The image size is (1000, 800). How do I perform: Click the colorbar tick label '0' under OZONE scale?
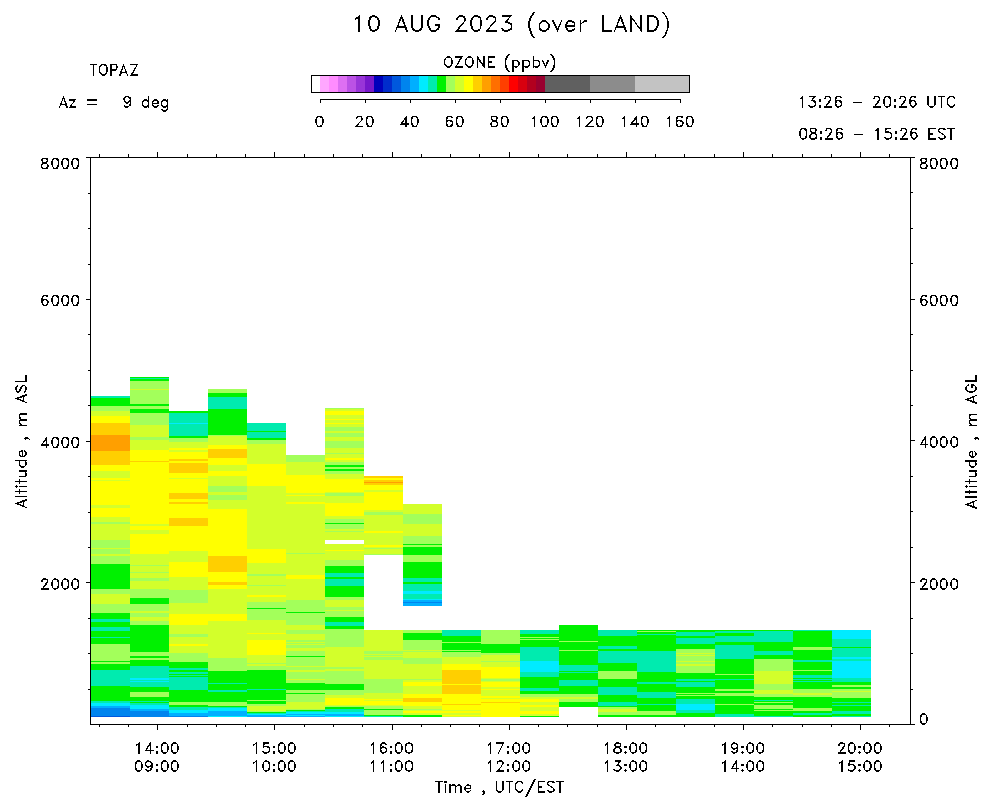coord(320,122)
